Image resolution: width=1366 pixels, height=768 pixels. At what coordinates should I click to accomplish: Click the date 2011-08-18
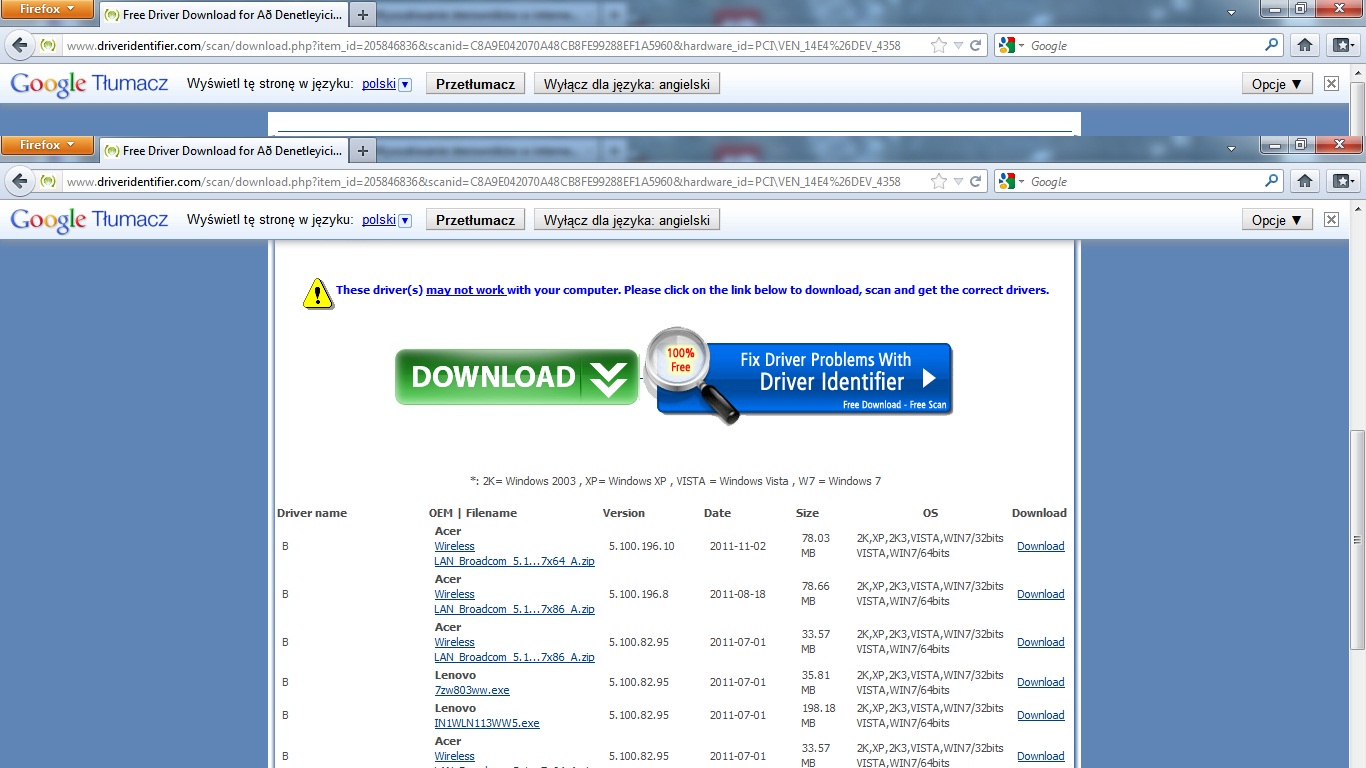tap(737, 594)
